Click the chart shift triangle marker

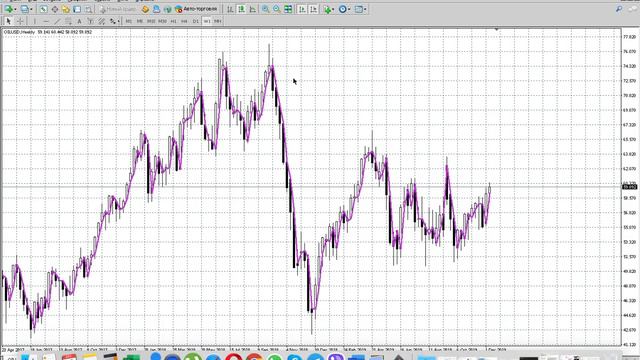tap(496, 29)
